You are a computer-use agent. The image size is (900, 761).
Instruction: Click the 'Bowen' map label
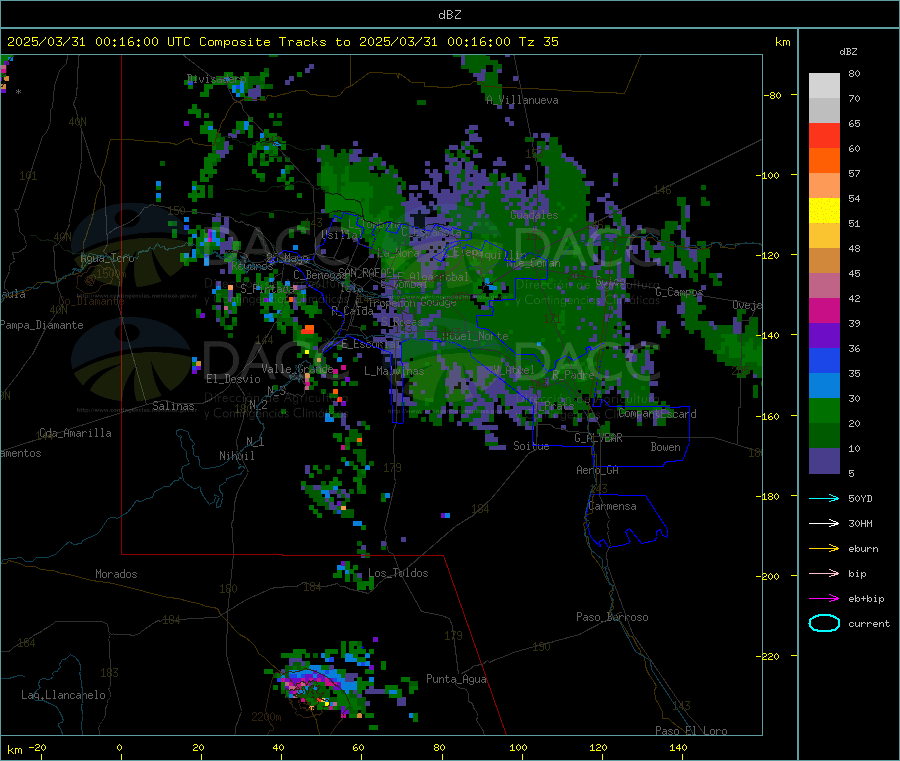[x=665, y=446]
